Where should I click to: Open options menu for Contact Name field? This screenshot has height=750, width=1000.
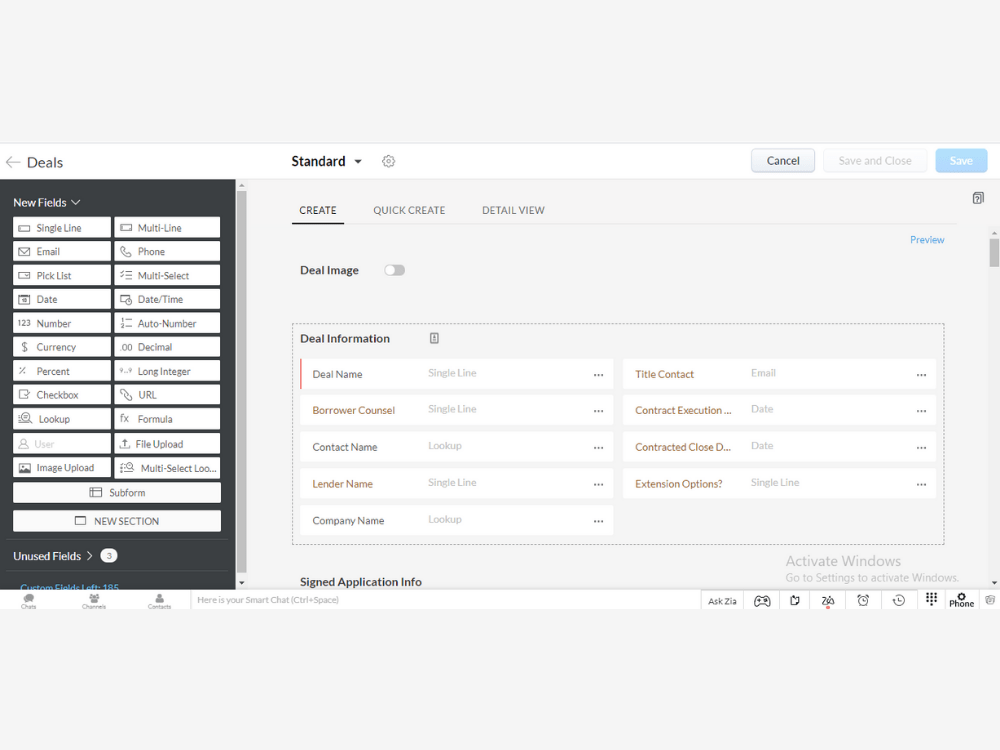pos(598,448)
